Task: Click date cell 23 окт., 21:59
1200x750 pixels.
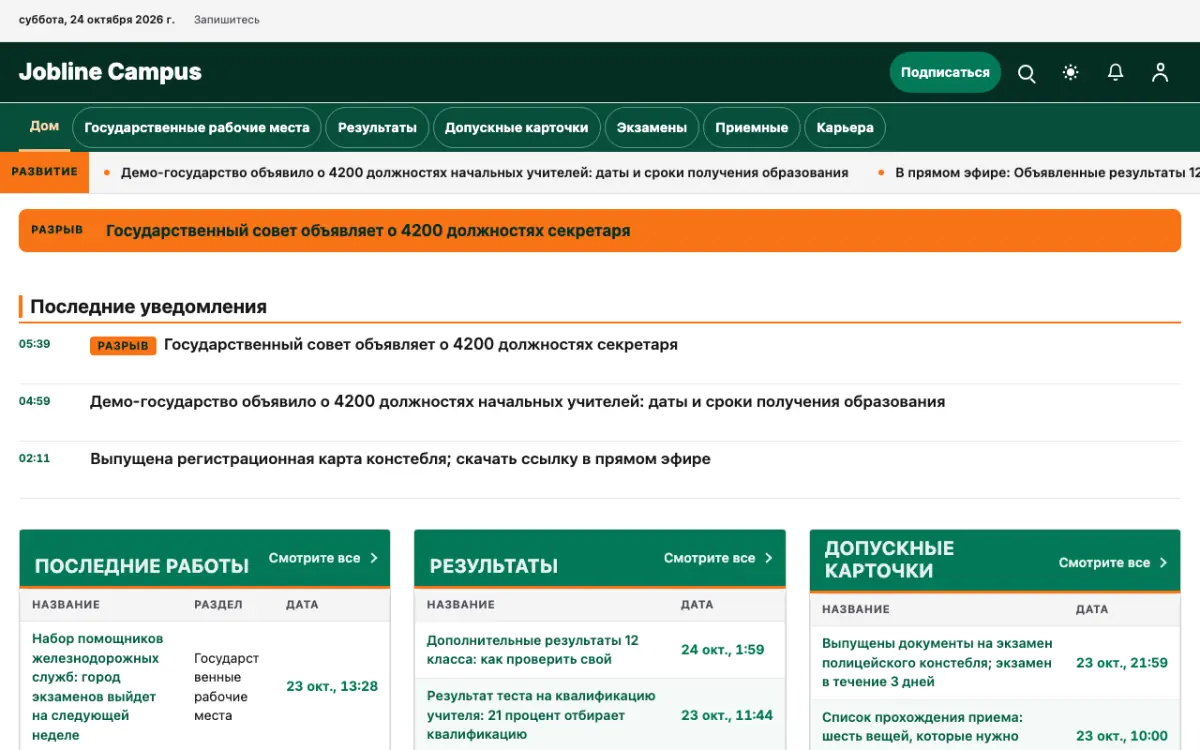Action: (1122, 663)
